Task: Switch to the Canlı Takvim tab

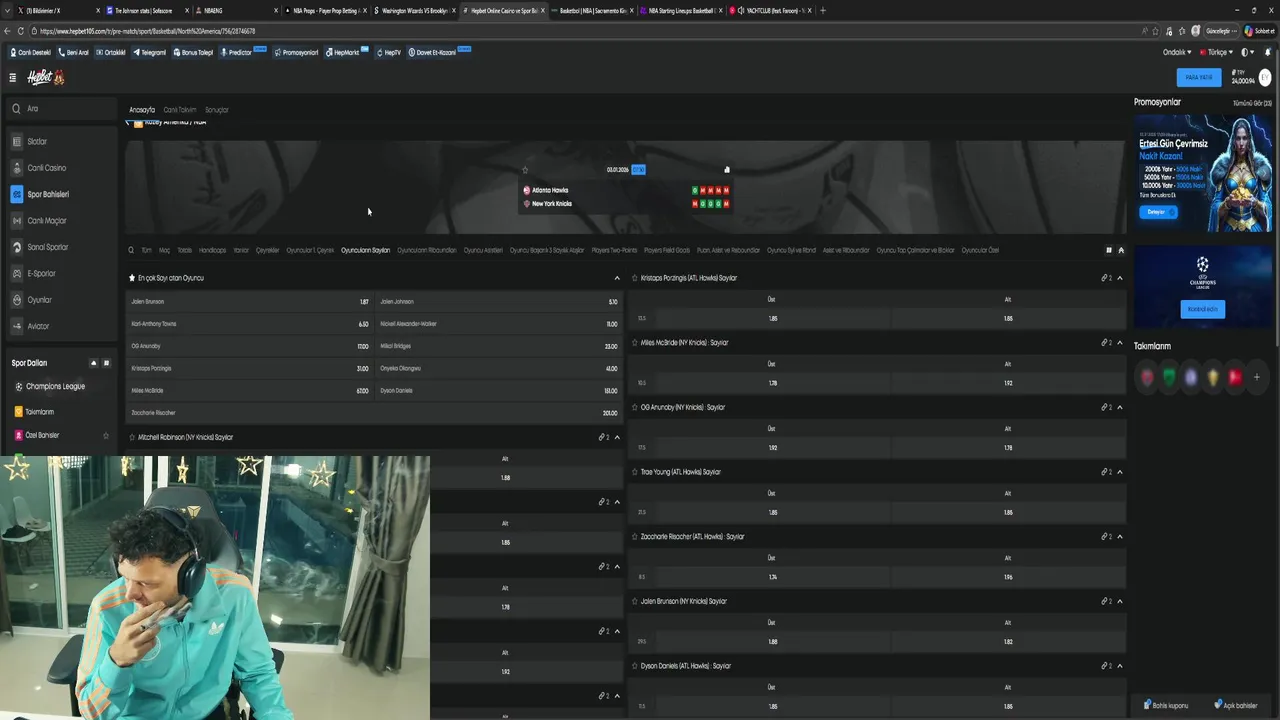Action: pyautogui.click(x=180, y=110)
